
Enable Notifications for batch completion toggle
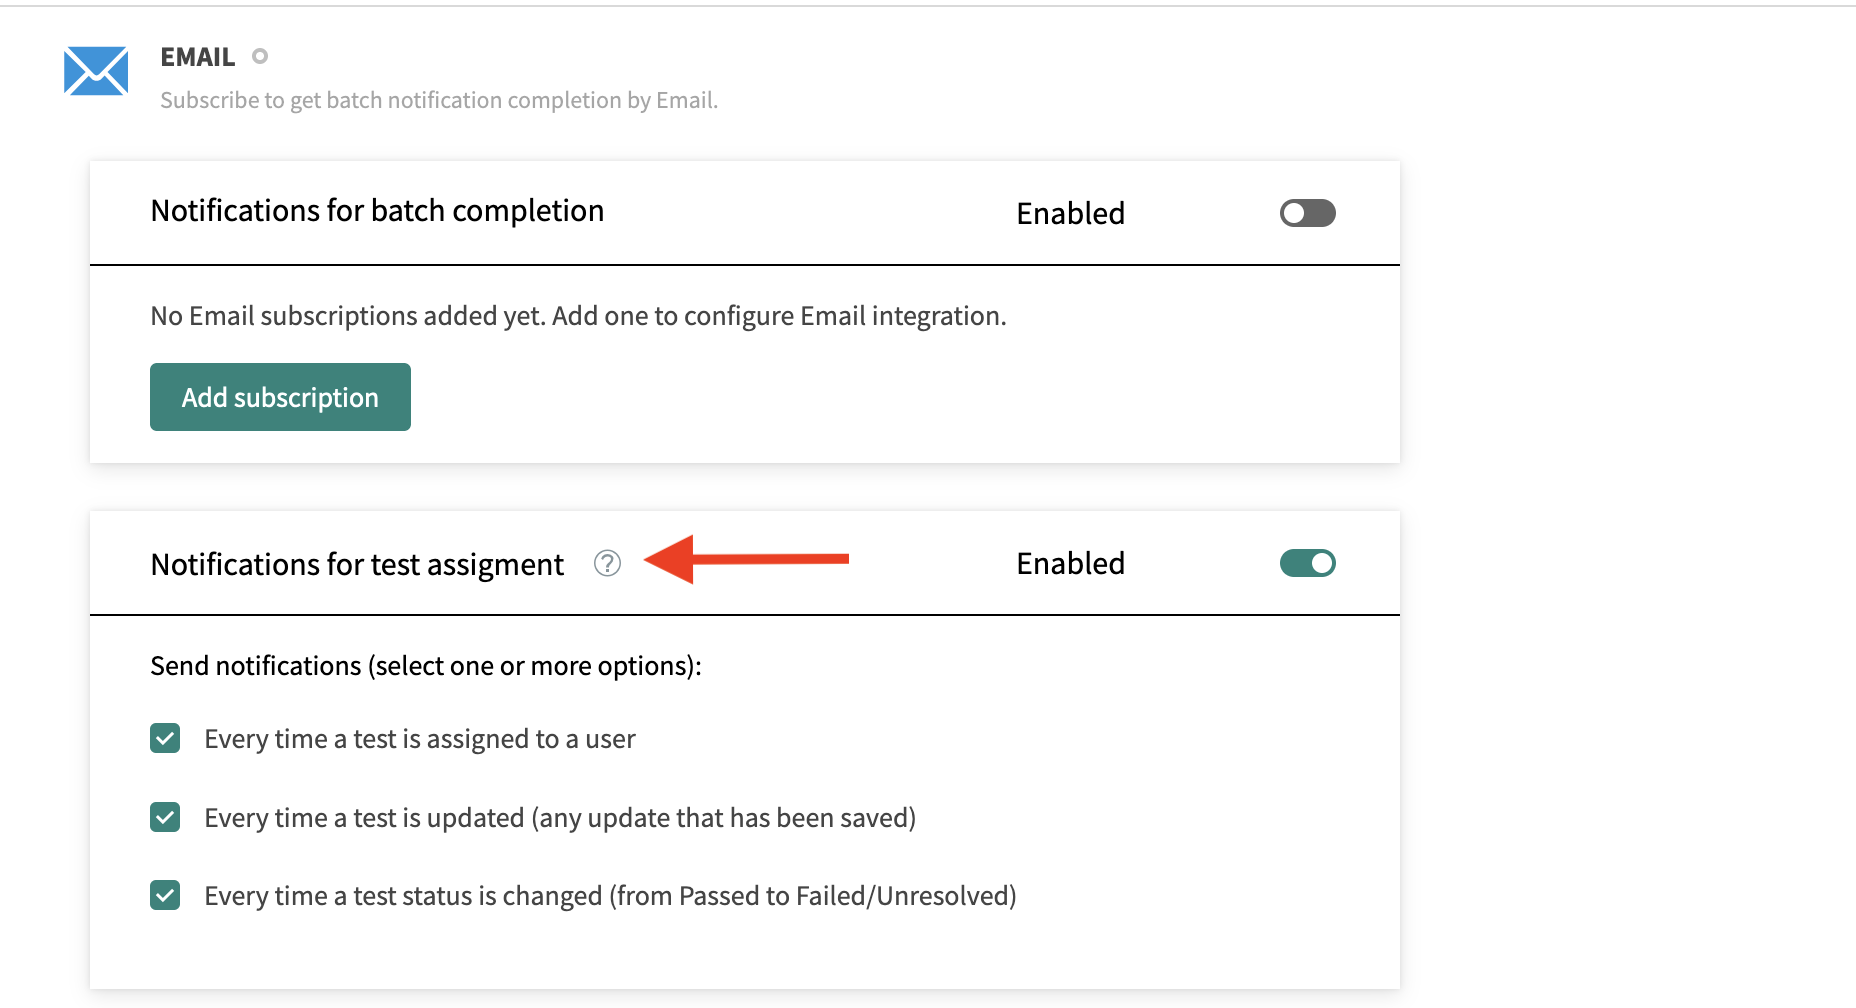click(x=1307, y=212)
